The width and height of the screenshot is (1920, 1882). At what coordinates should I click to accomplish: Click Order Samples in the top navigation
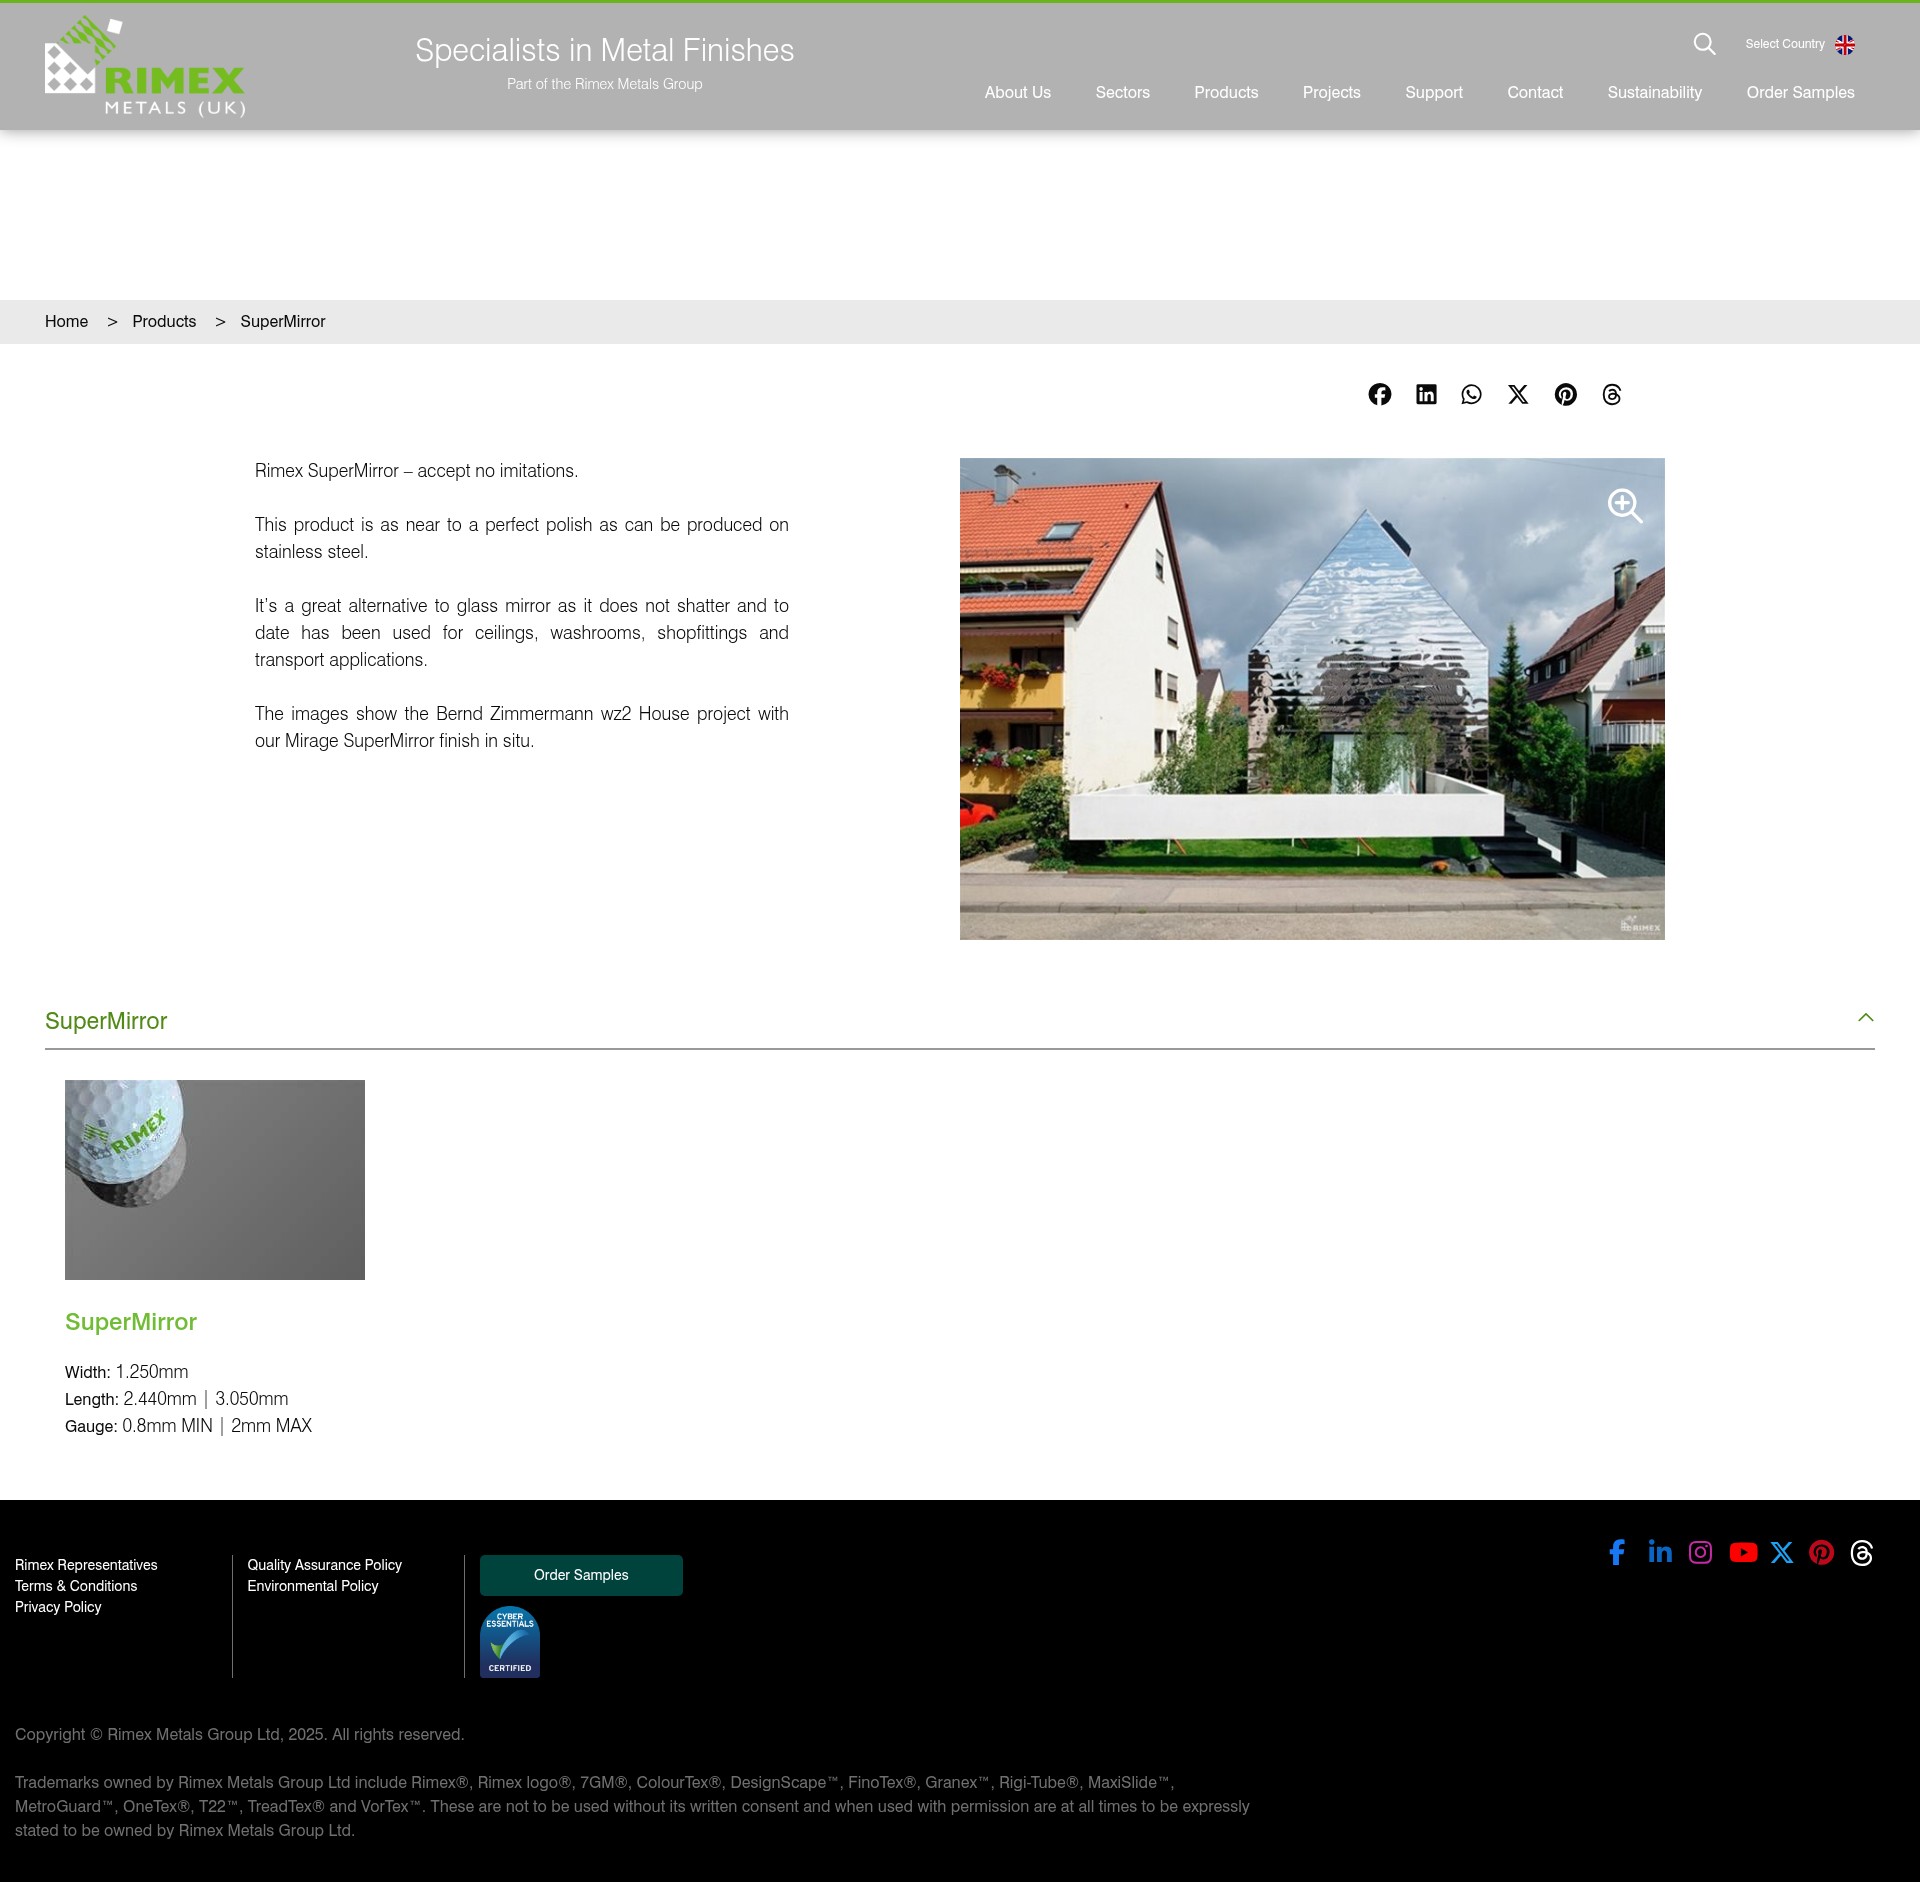point(1800,92)
